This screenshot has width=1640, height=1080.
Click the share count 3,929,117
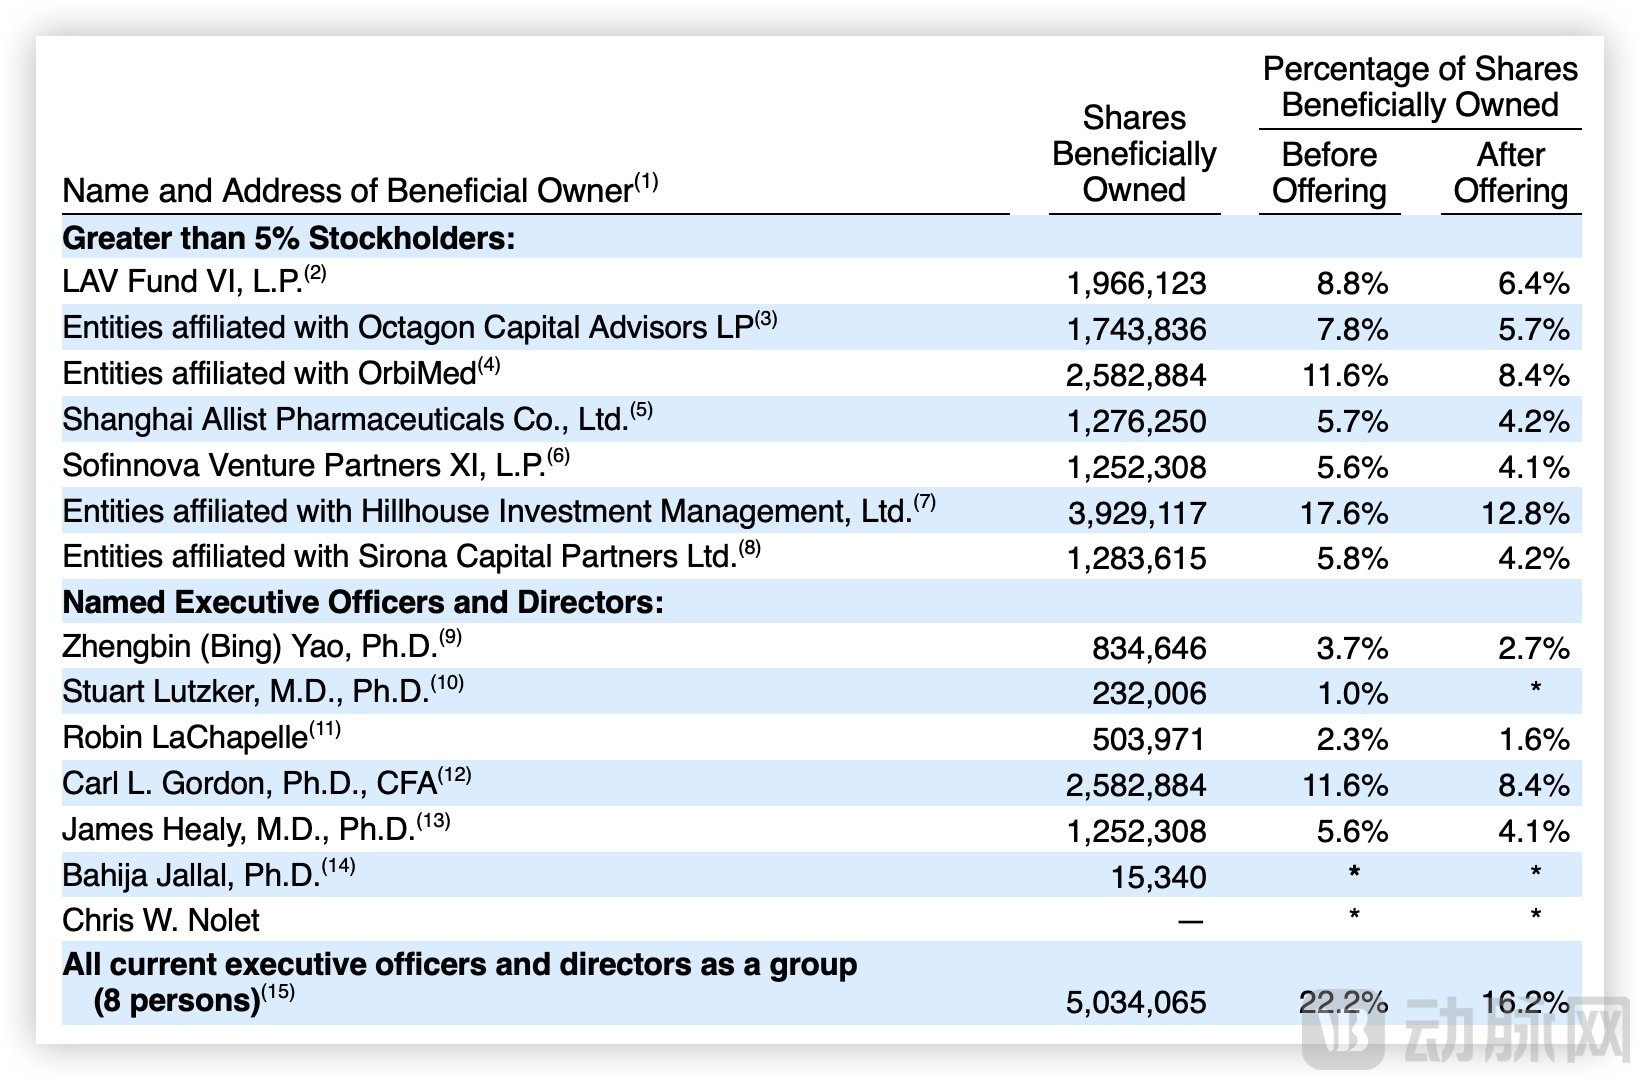[x=1136, y=513]
